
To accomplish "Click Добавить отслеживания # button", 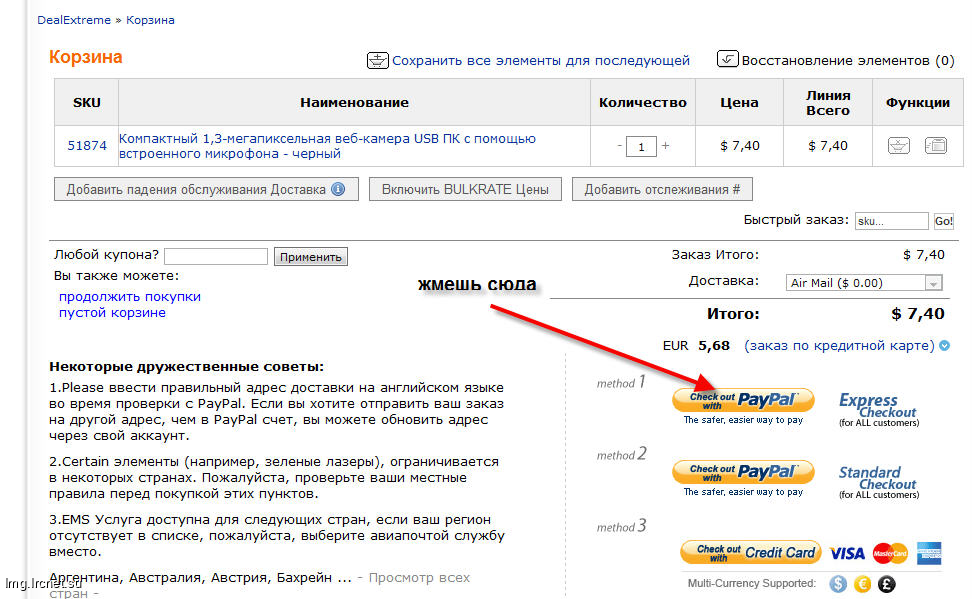I will (662, 189).
